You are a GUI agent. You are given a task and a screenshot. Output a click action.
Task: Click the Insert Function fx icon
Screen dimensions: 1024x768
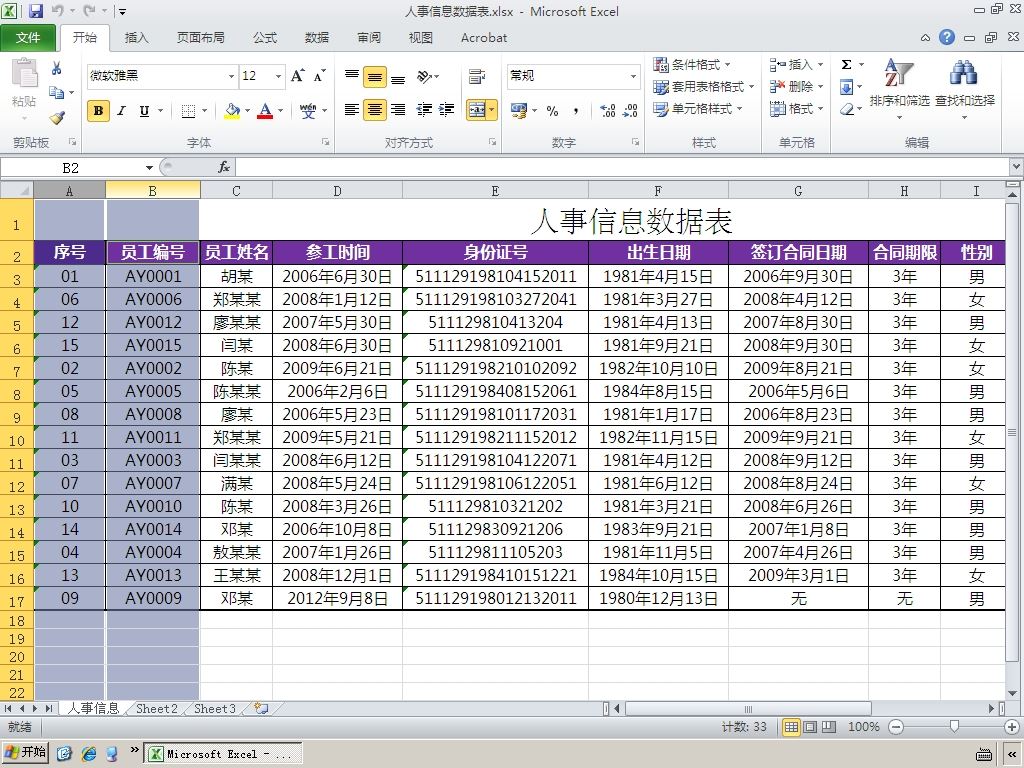[224, 167]
